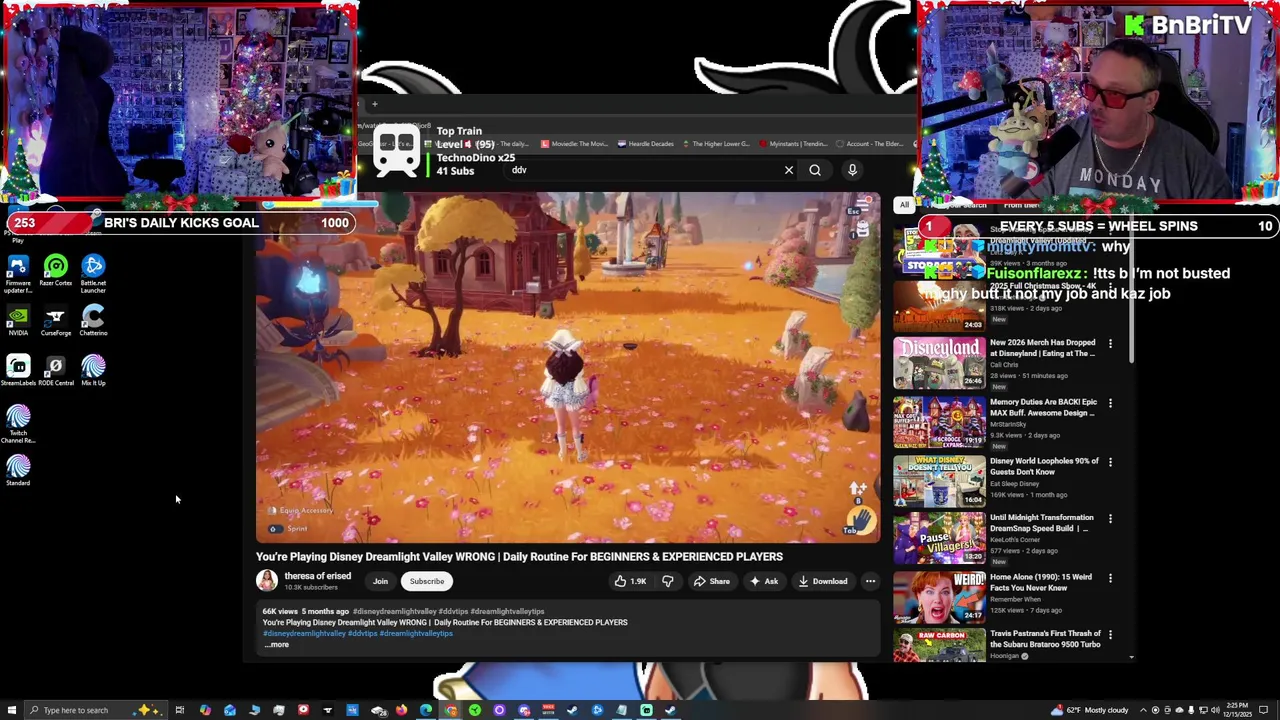Open Microsoft Edge from the taskbar
Viewport: 1280px width, 720px height.
point(426,710)
